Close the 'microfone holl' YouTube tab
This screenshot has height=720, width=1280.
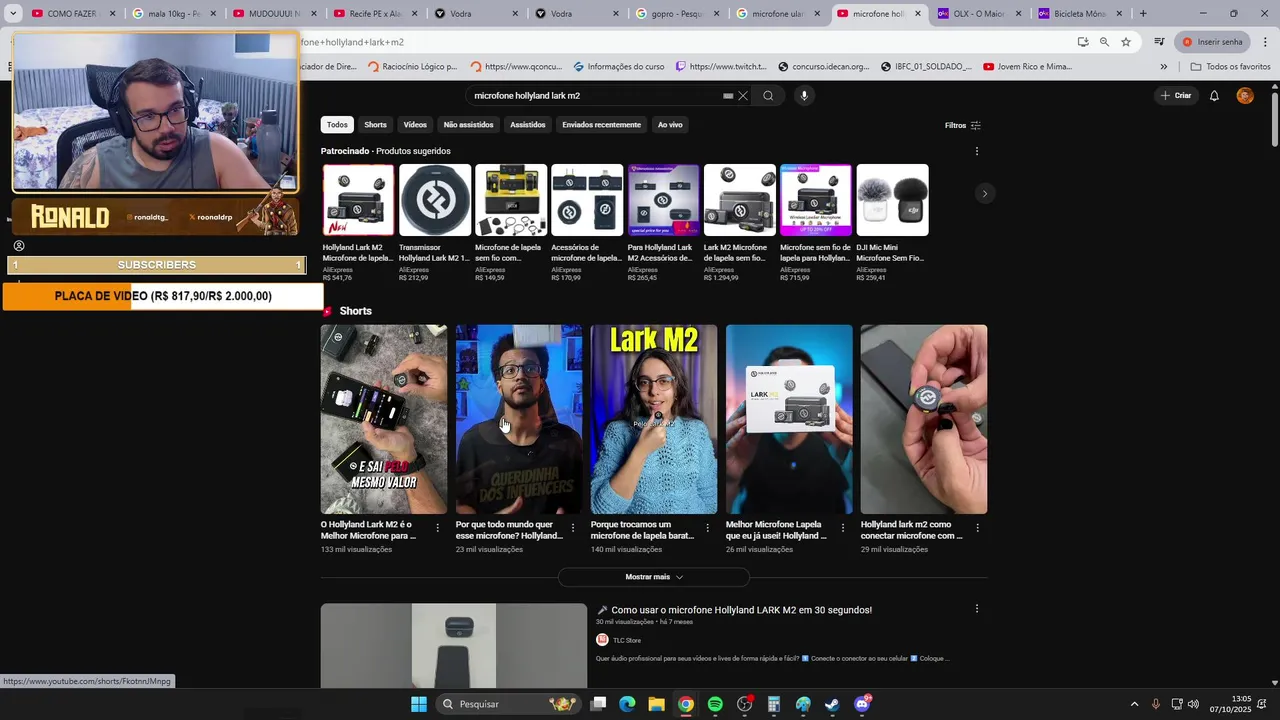[917, 14]
